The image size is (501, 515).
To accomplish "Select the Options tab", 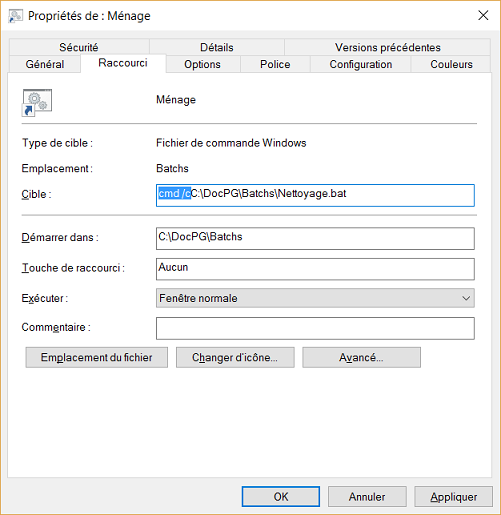I will (x=203, y=64).
